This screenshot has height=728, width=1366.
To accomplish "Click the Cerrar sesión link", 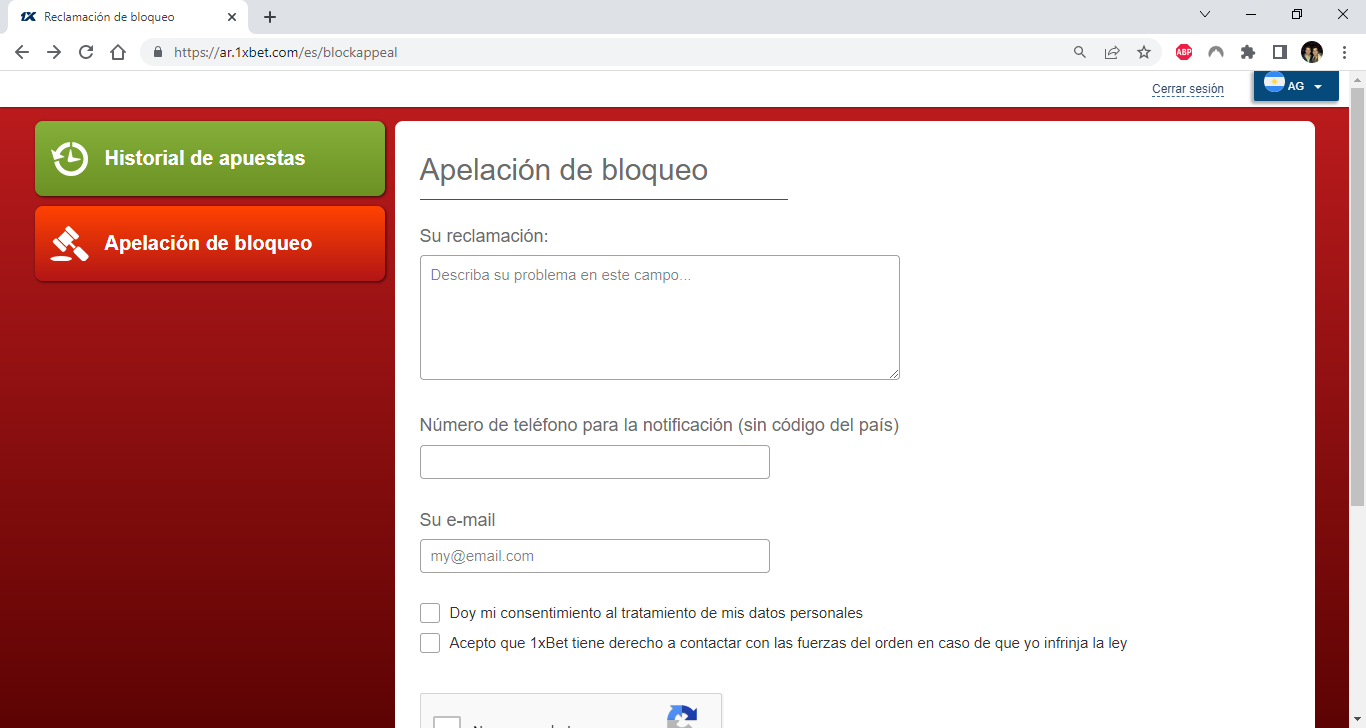I will point(1188,89).
